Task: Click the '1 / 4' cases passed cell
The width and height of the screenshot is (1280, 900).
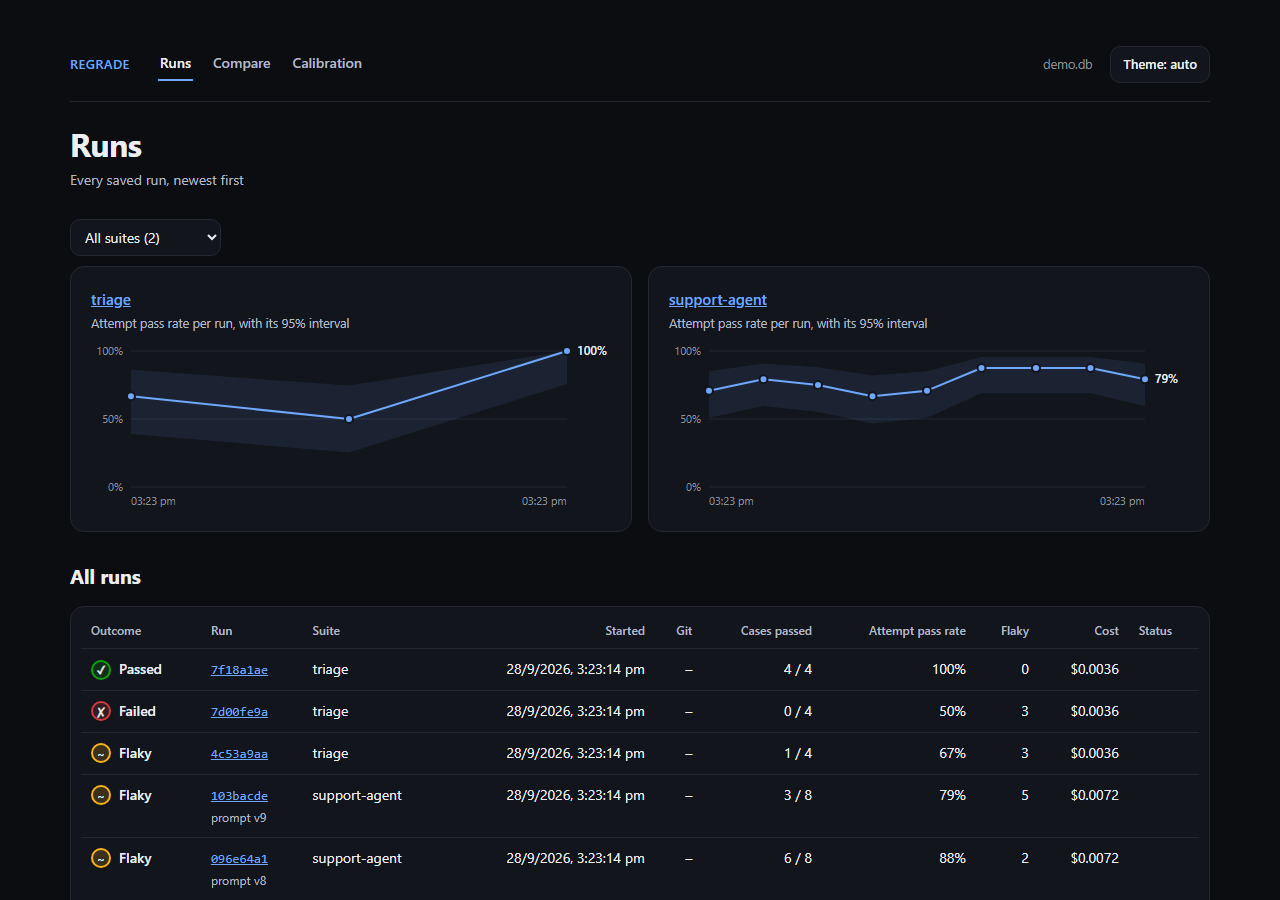Action: click(798, 754)
